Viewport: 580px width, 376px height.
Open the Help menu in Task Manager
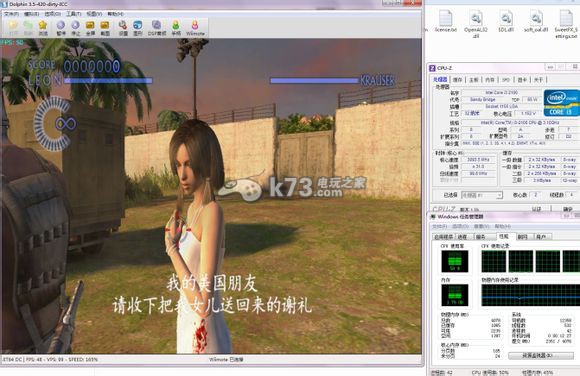click(502, 226)
